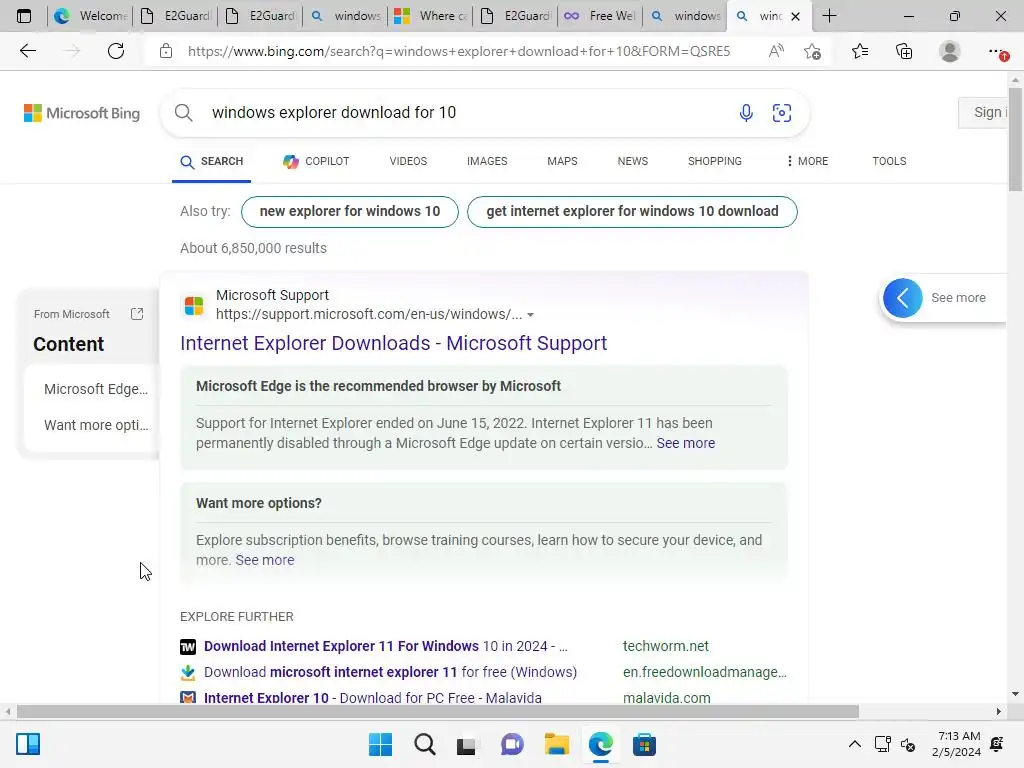
Task: Open the TOOLS search option
Action: 889,161
